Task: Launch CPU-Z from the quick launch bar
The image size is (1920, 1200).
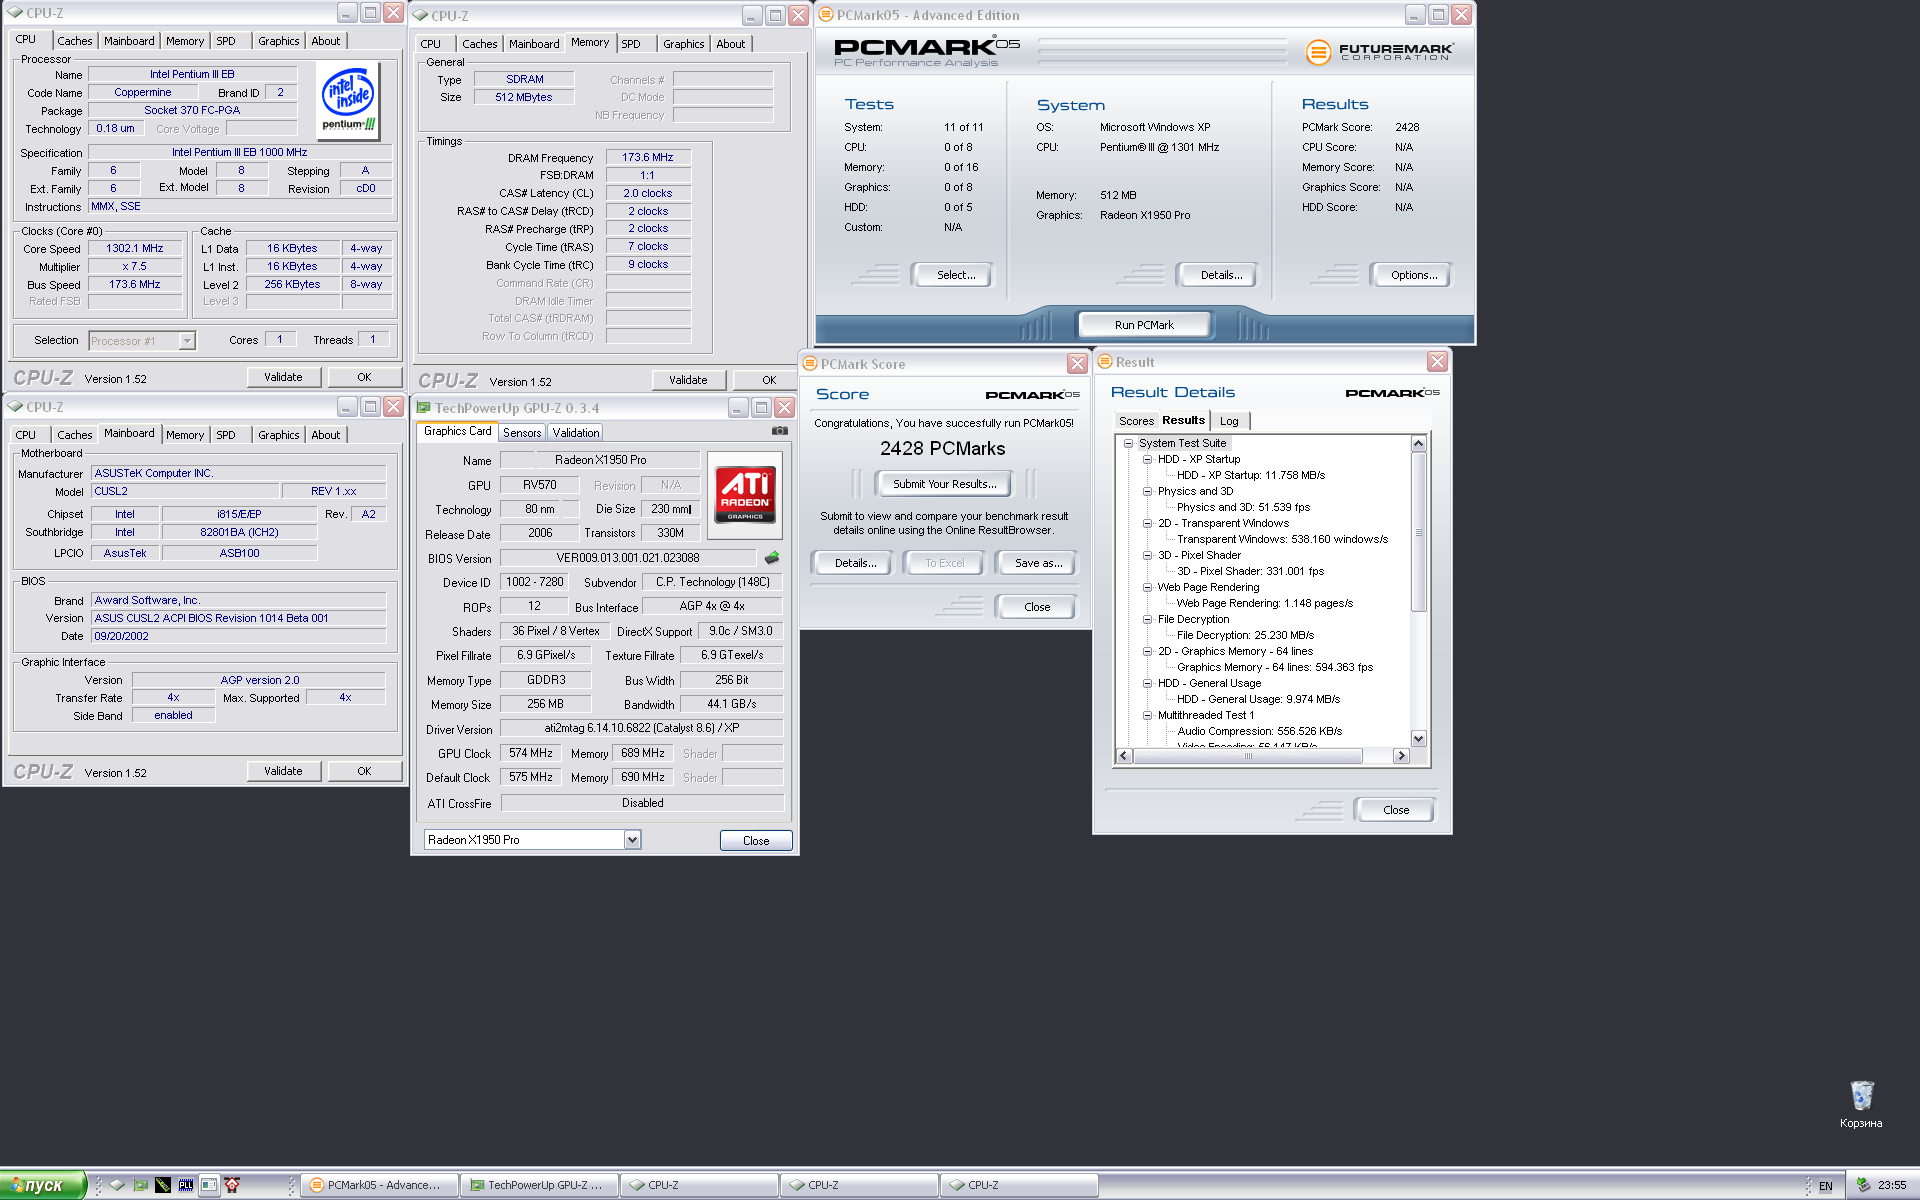Action: (x=117, y=1185)
